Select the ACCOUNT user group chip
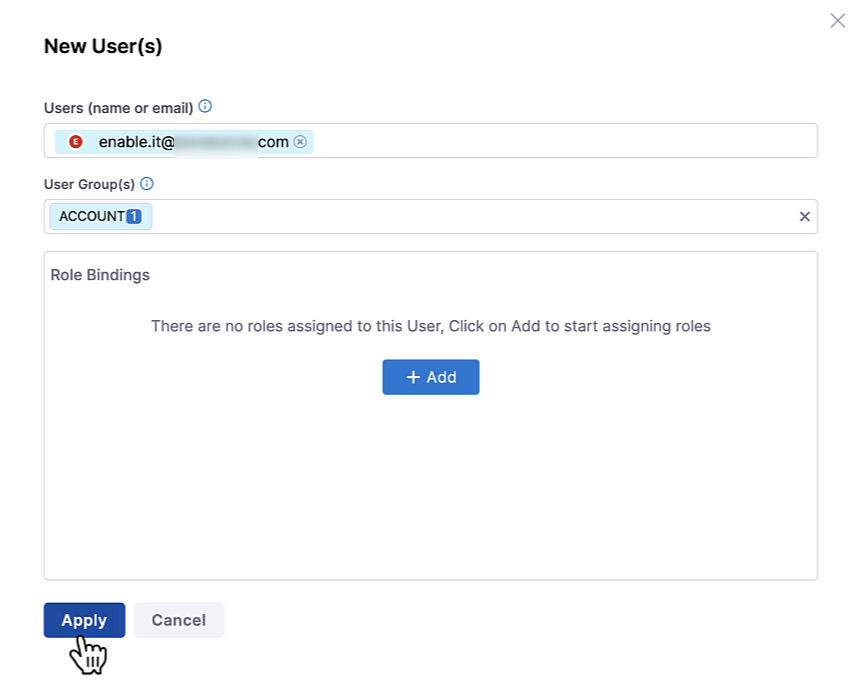This screenshot has width=858, height=682. [x=91, y=216]
